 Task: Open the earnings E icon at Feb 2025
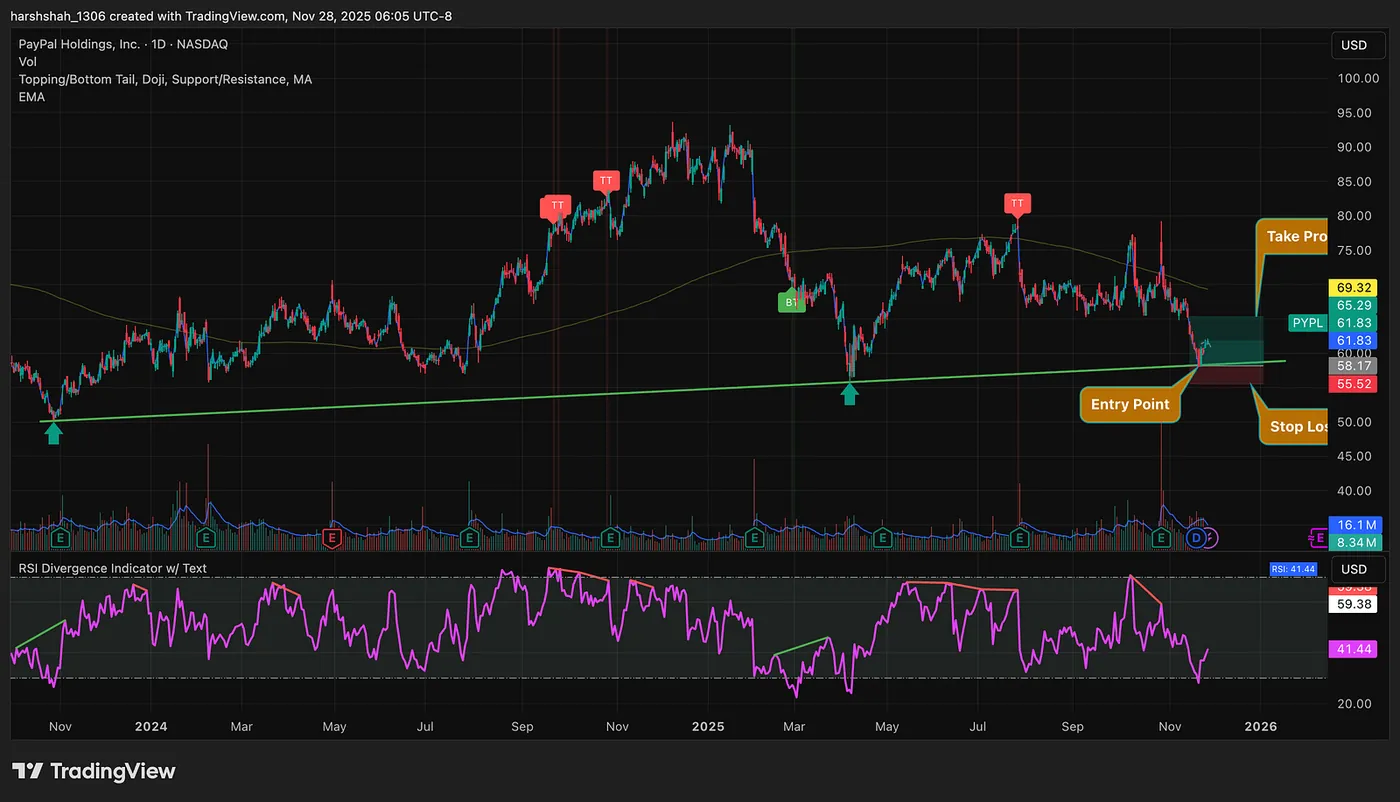click(x=755, y=538)
